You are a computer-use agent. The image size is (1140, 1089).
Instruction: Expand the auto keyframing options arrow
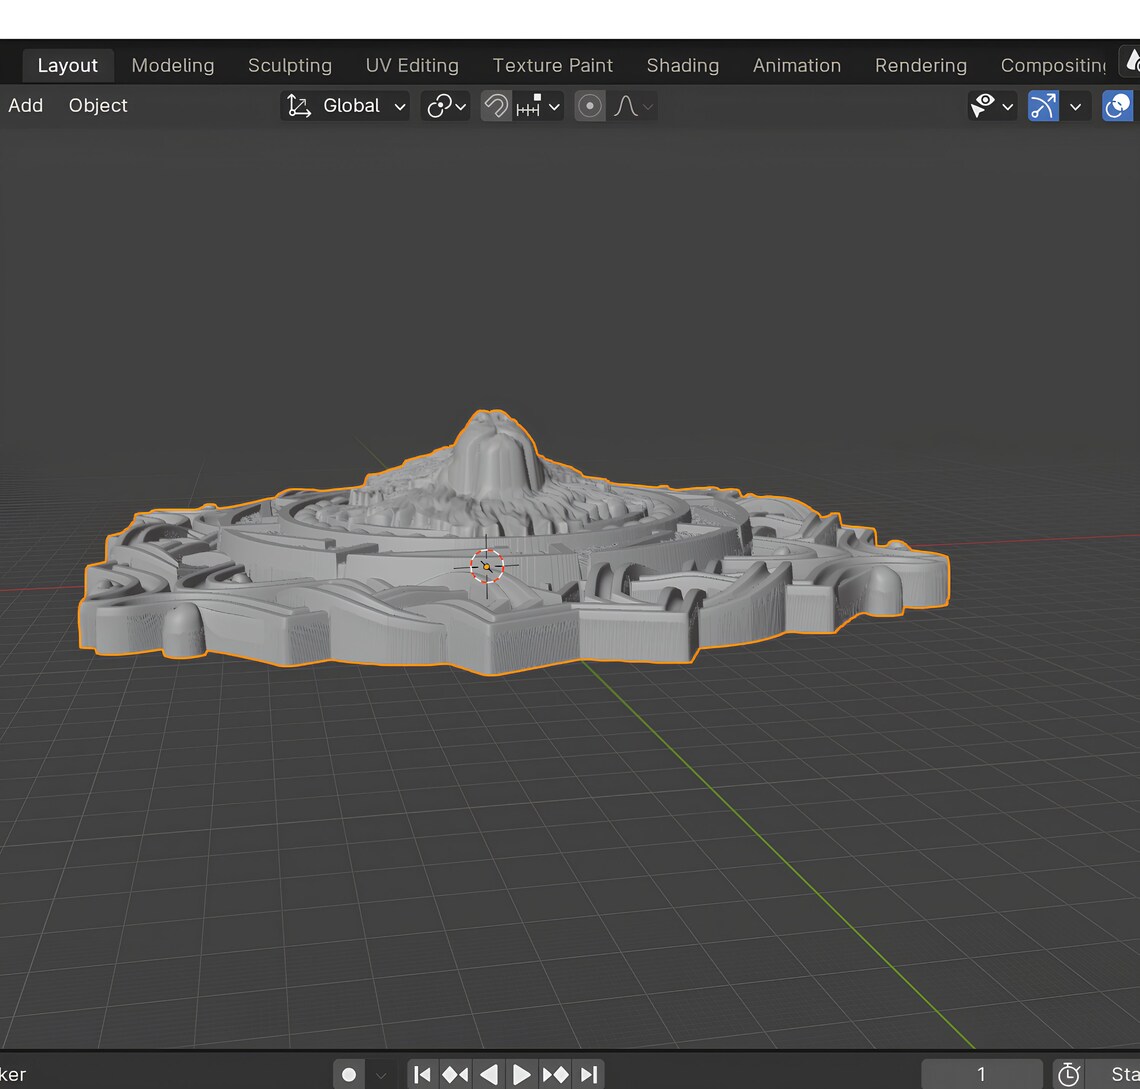(x=380, y=1074)
